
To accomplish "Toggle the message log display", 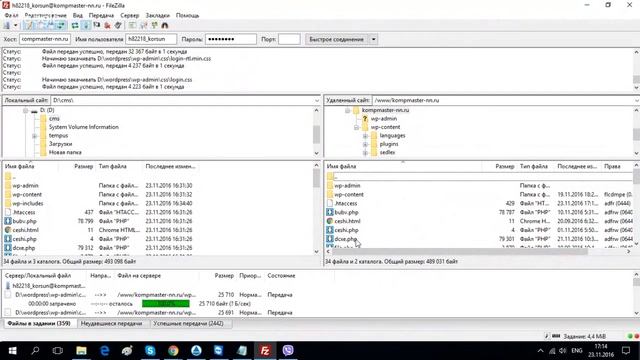I will [x=29, y=25].
